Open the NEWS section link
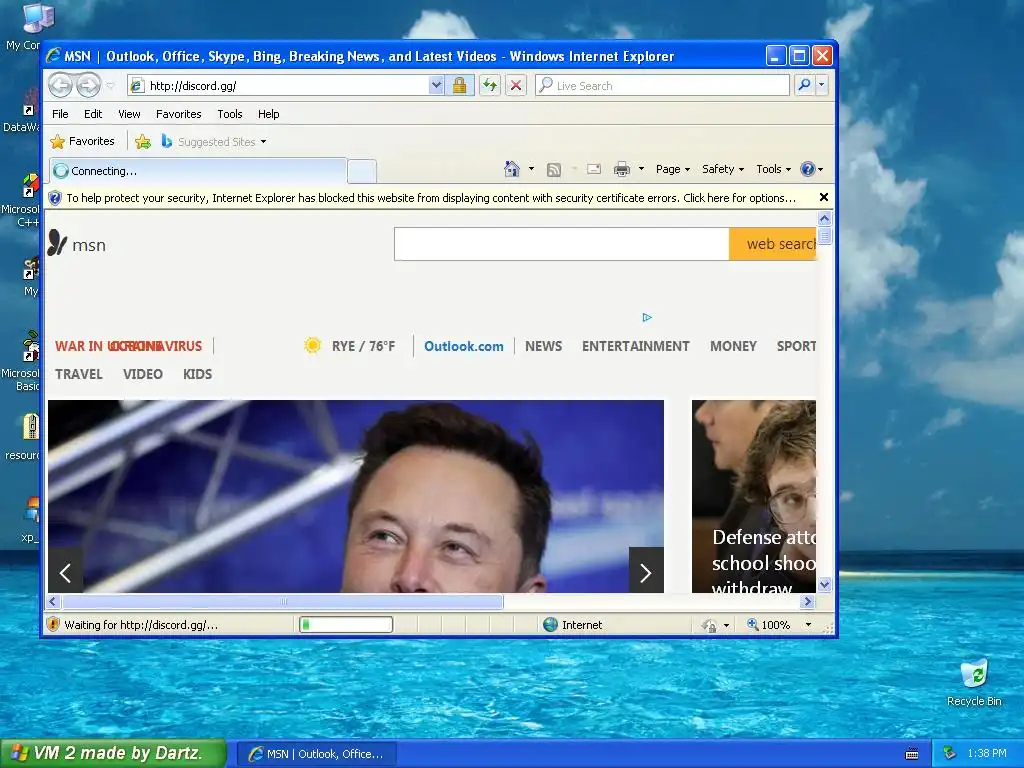1024x768 pixels. [543, 346]
